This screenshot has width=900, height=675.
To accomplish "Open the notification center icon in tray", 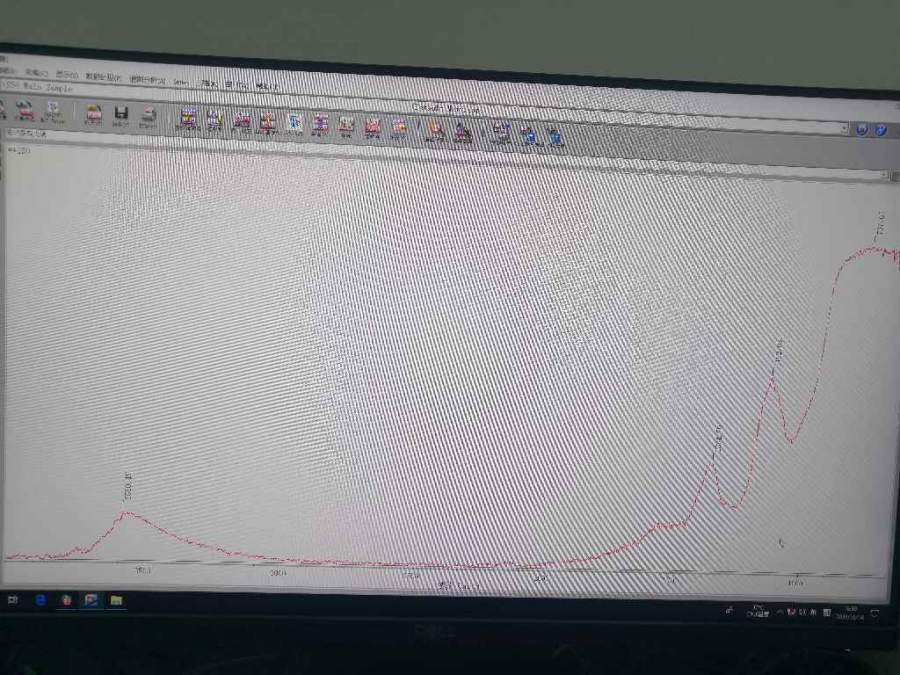I will (x=875, y=614).
